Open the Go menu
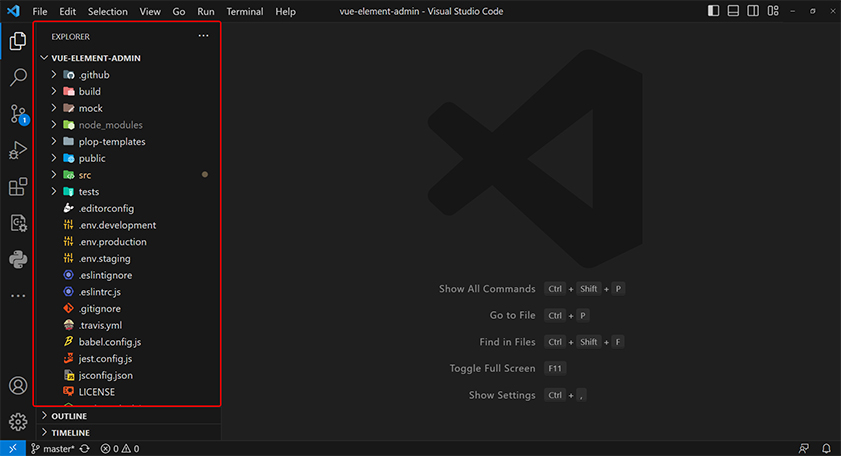Viewport: 841px width, 456px height. (179, 11)
